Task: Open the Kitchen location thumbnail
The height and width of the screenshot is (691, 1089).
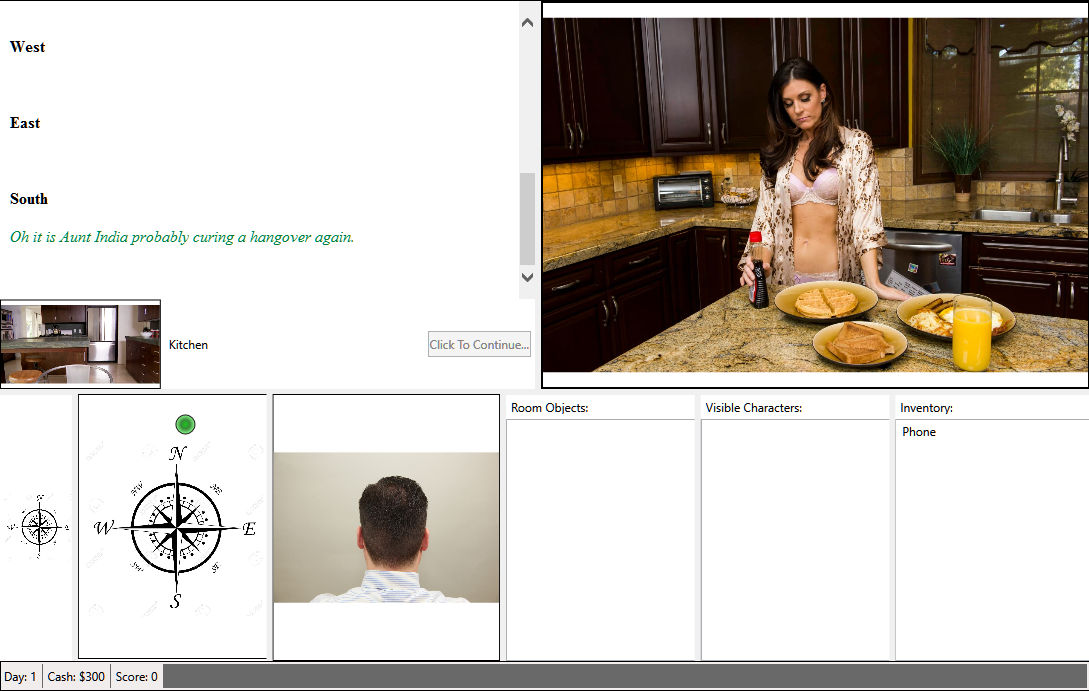Action: click(81, 344)
